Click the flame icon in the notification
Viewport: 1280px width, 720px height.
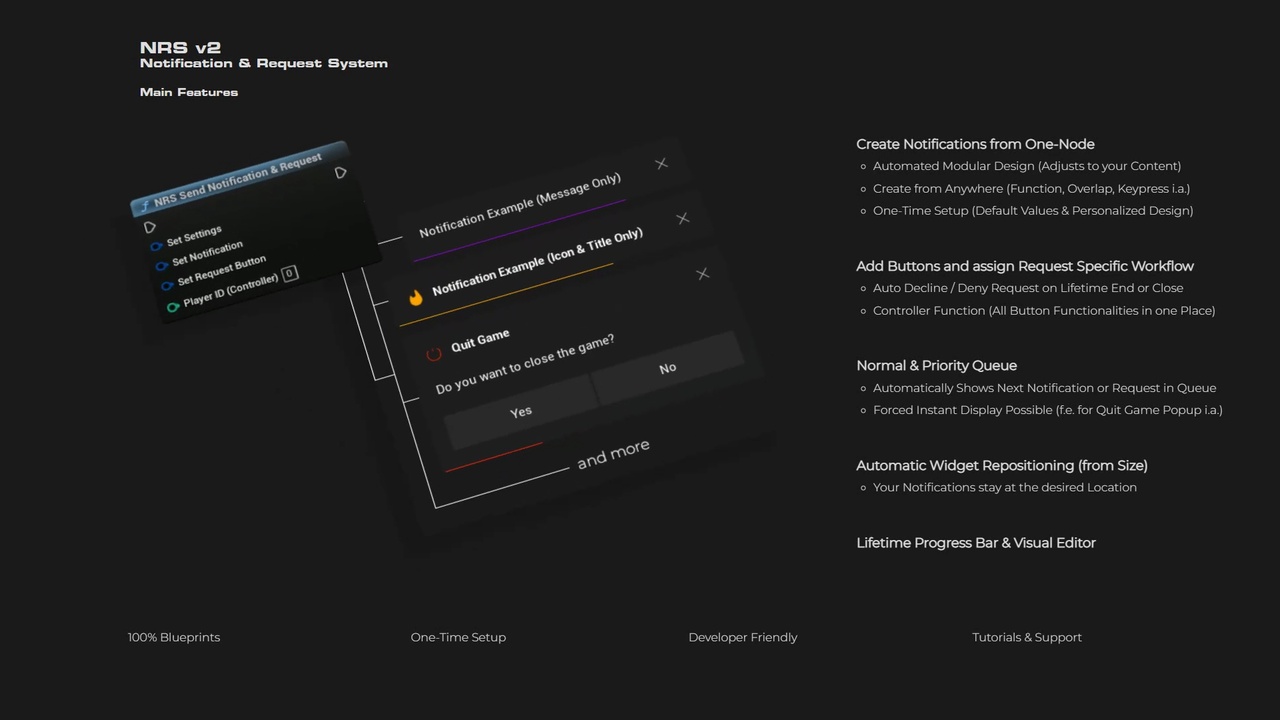(x=415, y=298)
